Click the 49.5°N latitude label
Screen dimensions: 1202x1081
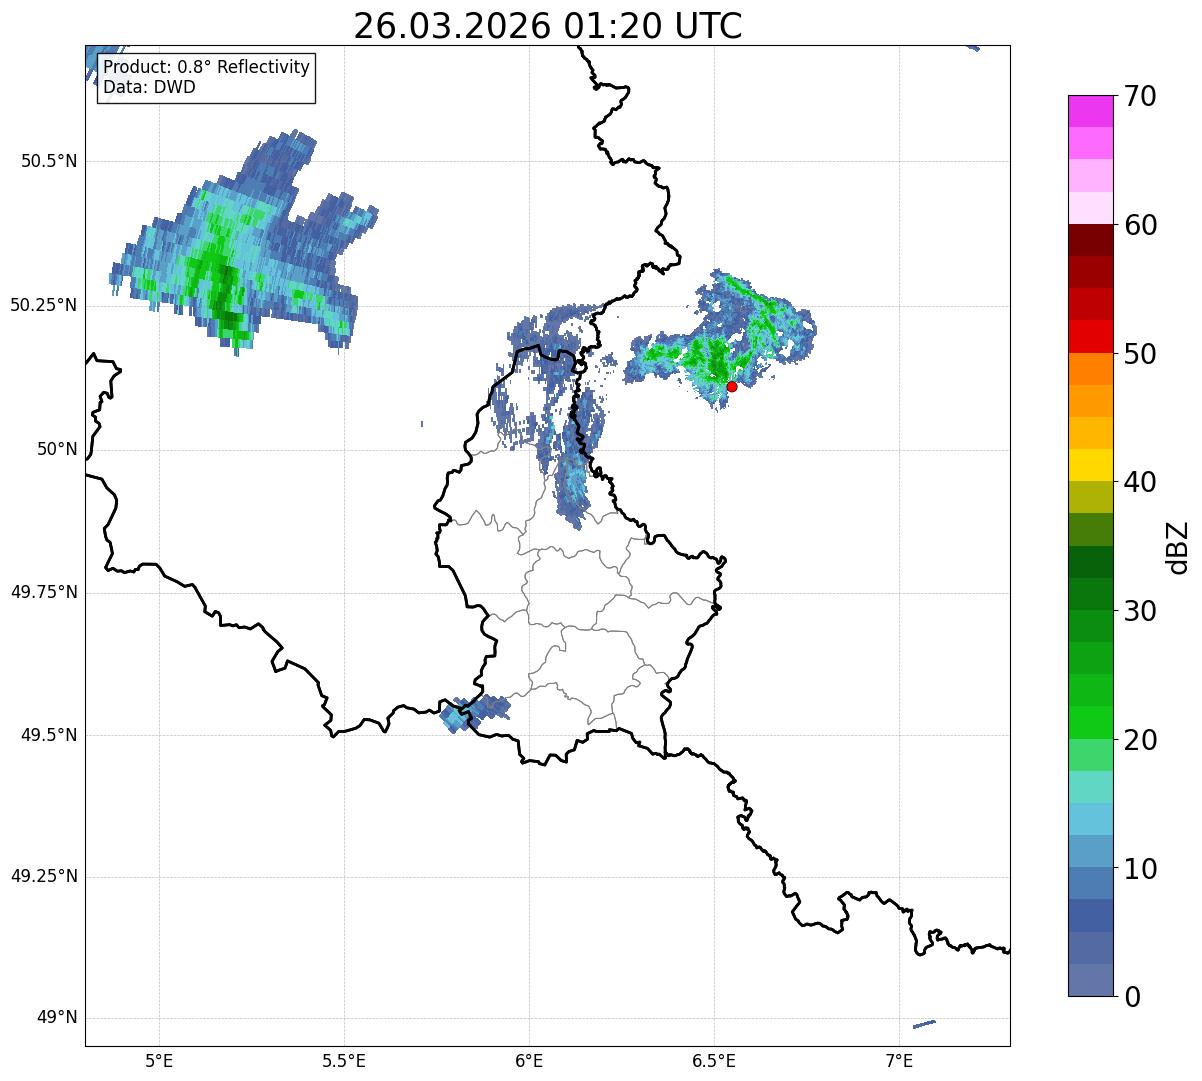coord(48,735)
